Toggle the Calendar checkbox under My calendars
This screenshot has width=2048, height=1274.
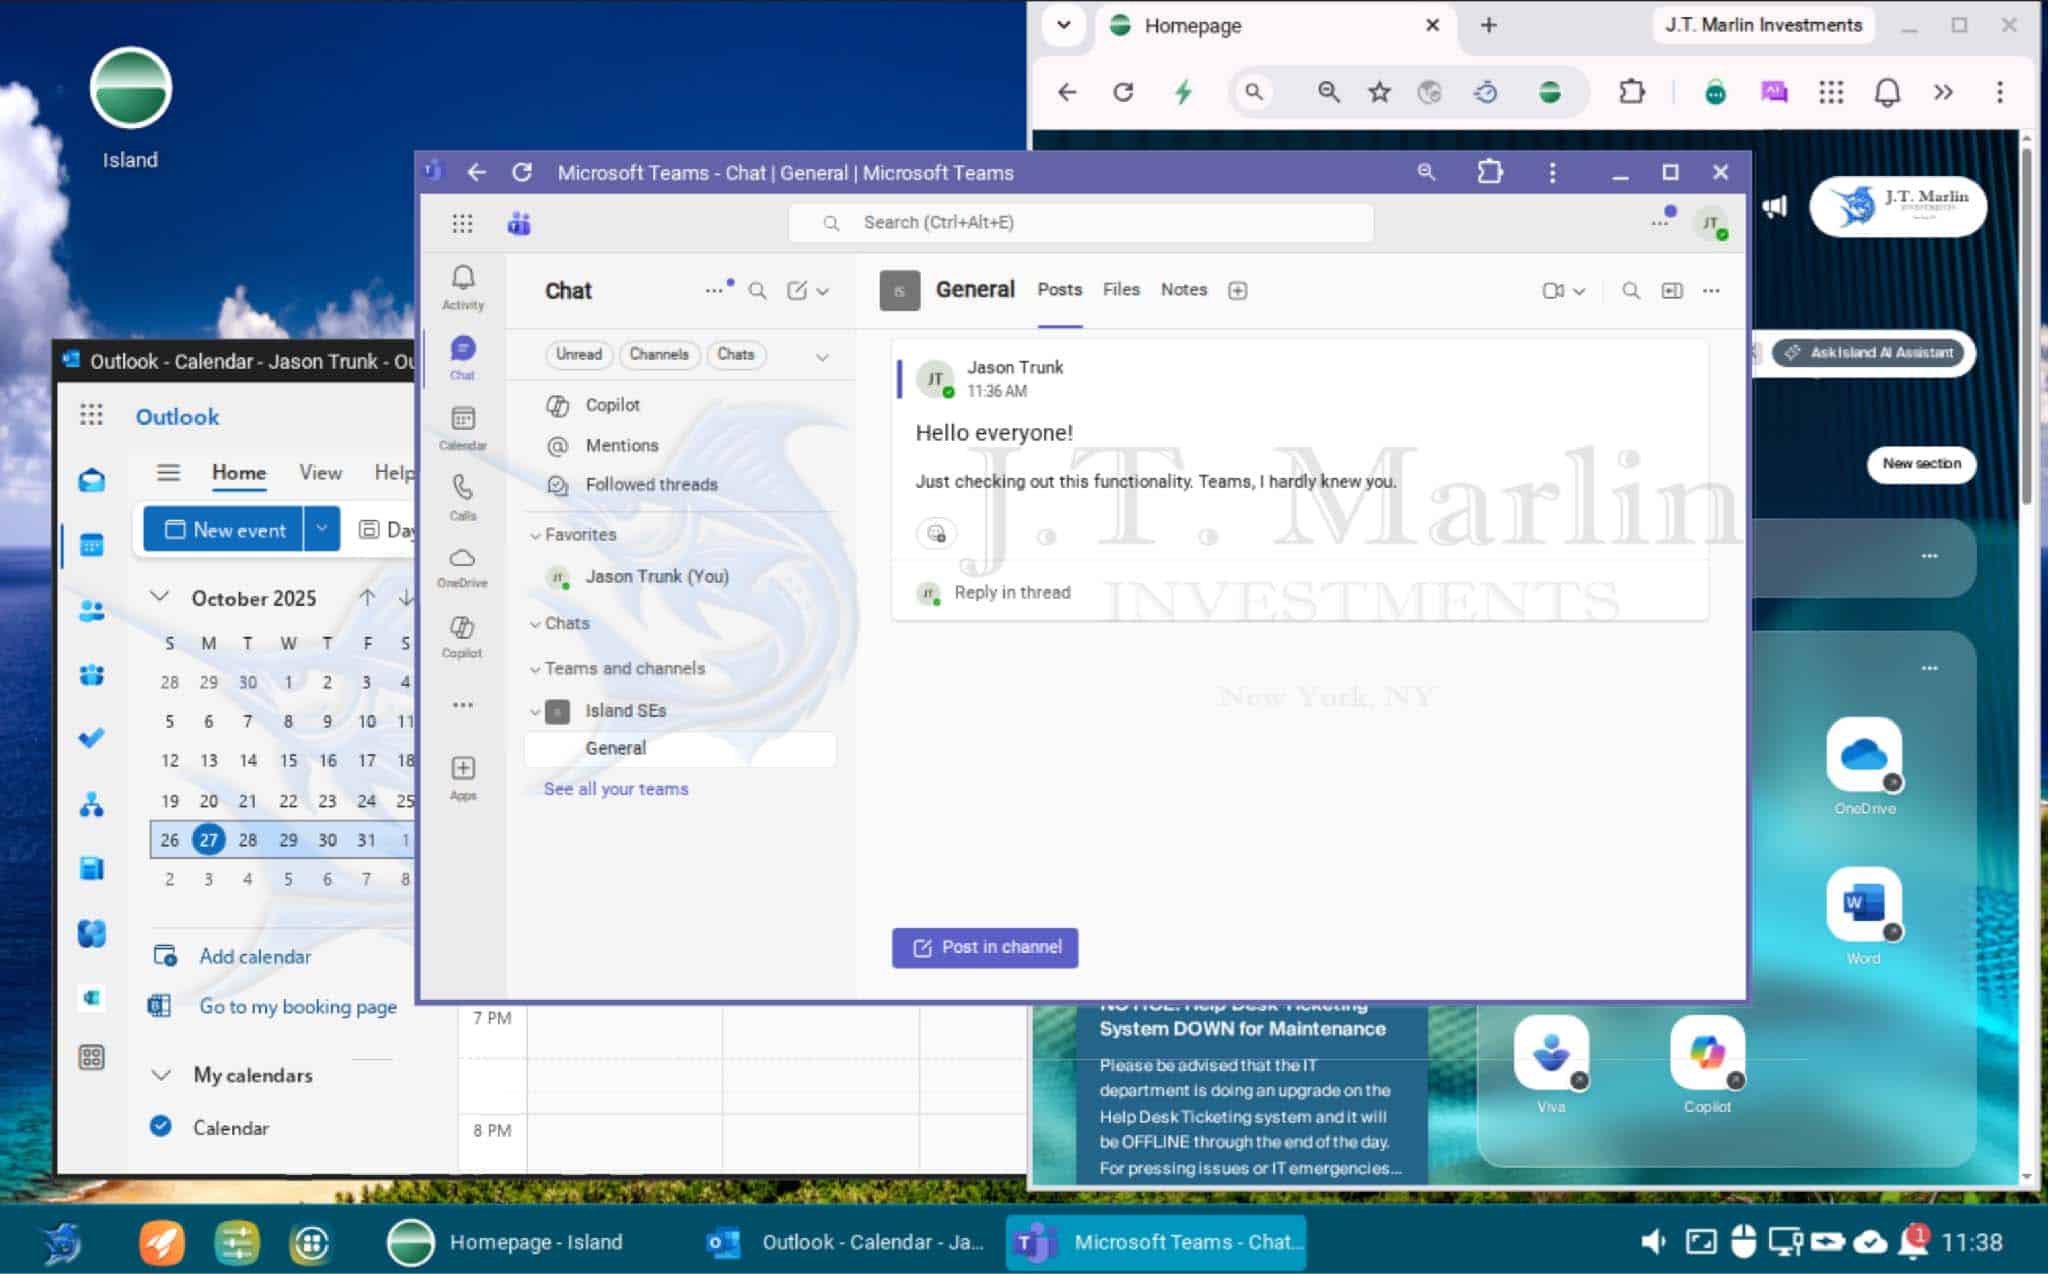point(160,1127)
